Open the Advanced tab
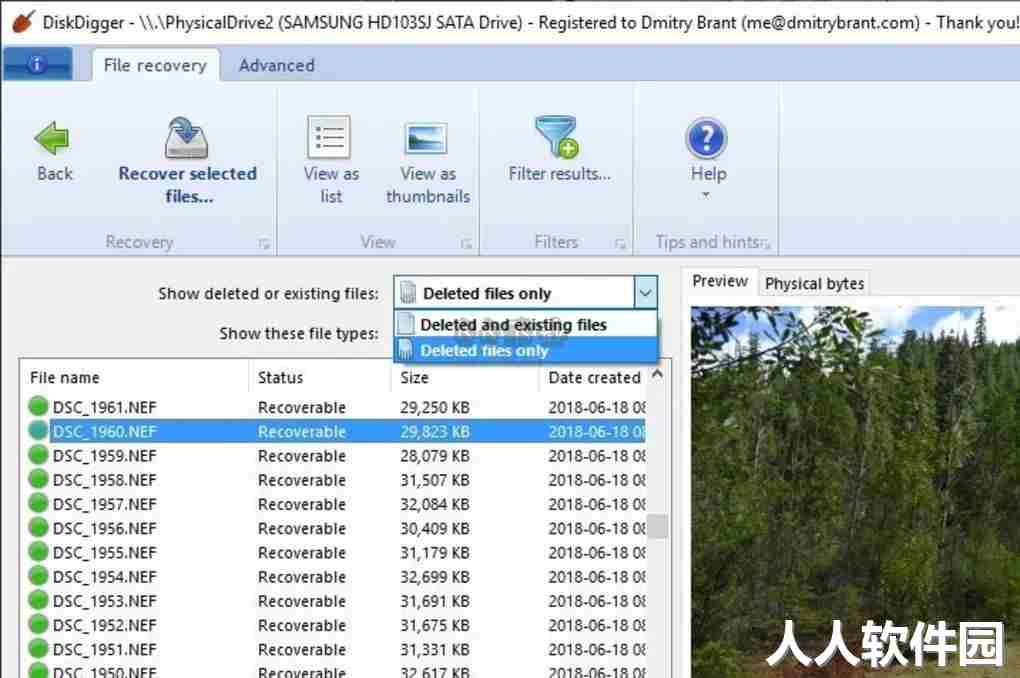The width and height of the screenshot is (1020, 678). coord(276,65)
